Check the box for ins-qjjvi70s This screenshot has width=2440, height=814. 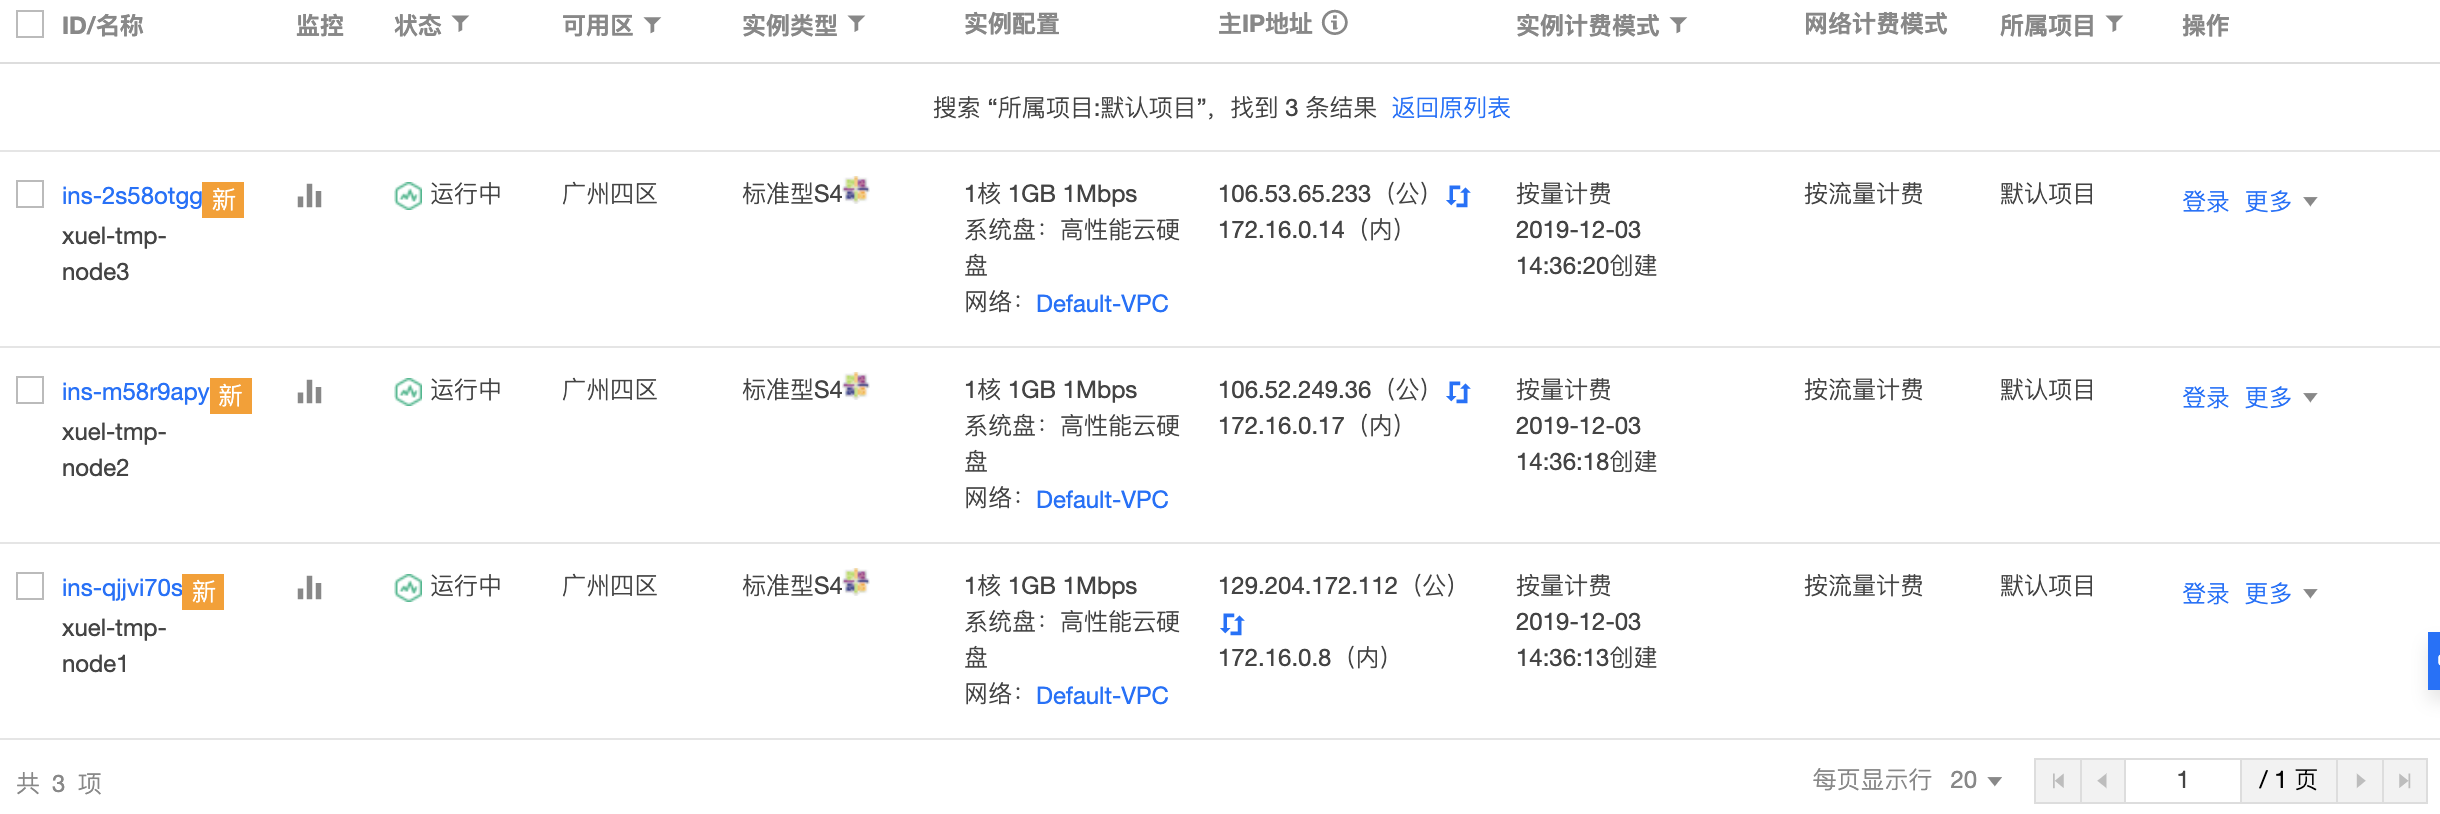(30, 586)
